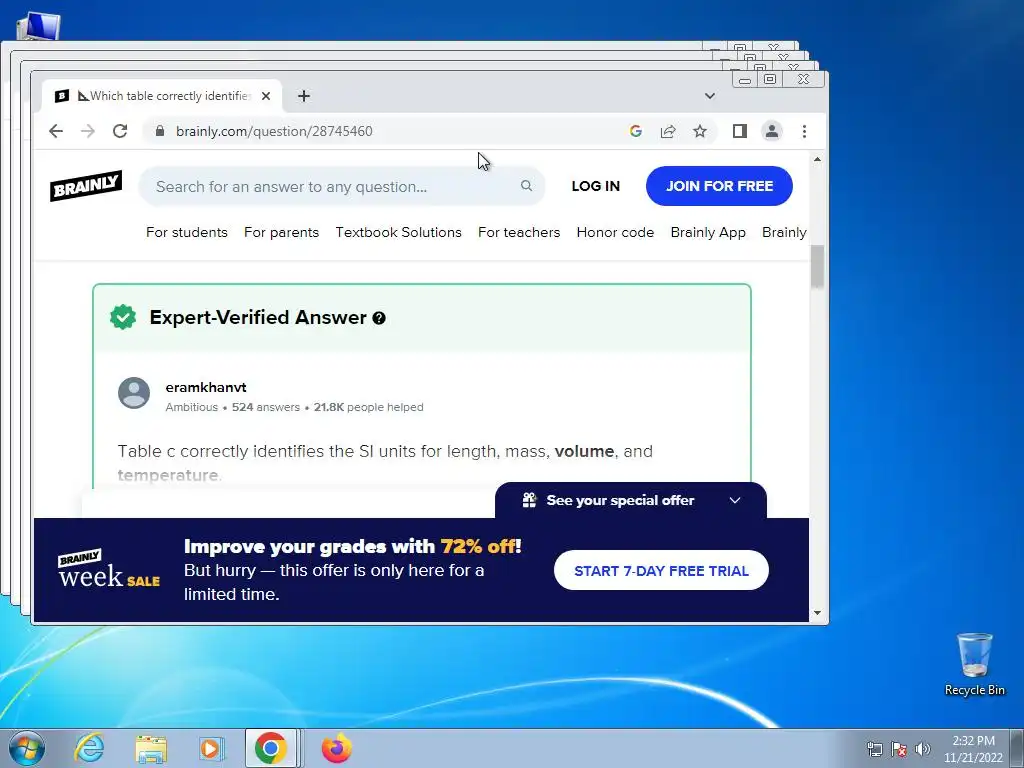The image size is (1024, 768).
Task: Click START 7-DAY FREE TRIAL
Action: tap(661, 570)
